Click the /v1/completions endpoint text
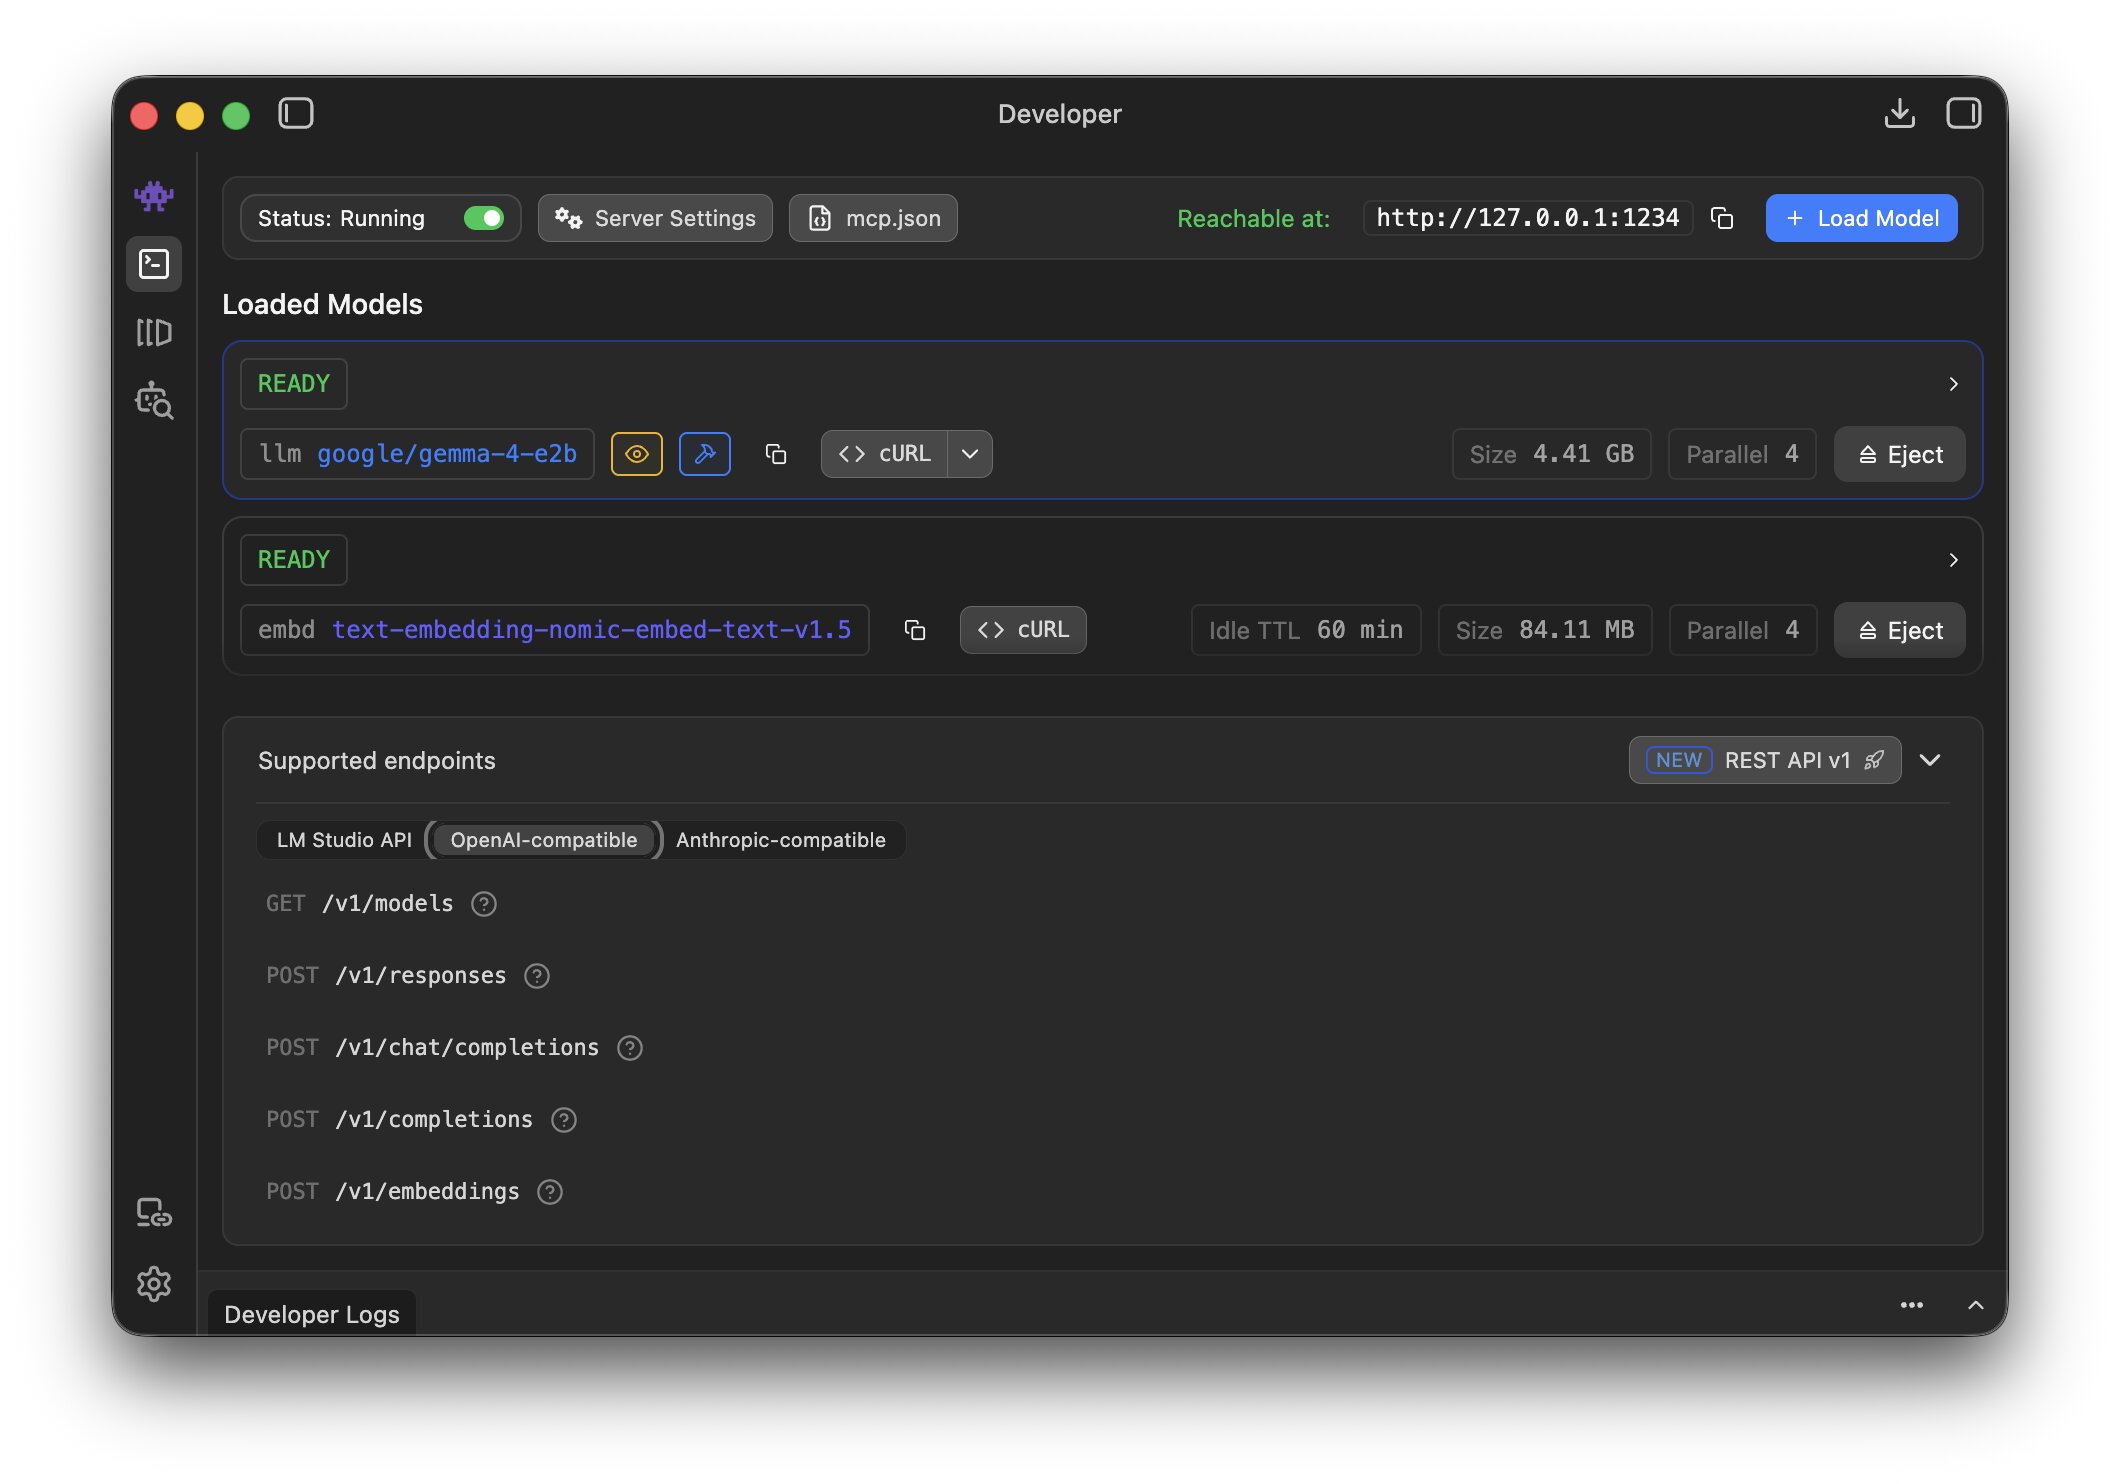The height and width of the screenshot is (1484, 2120). pos(434,1120)
